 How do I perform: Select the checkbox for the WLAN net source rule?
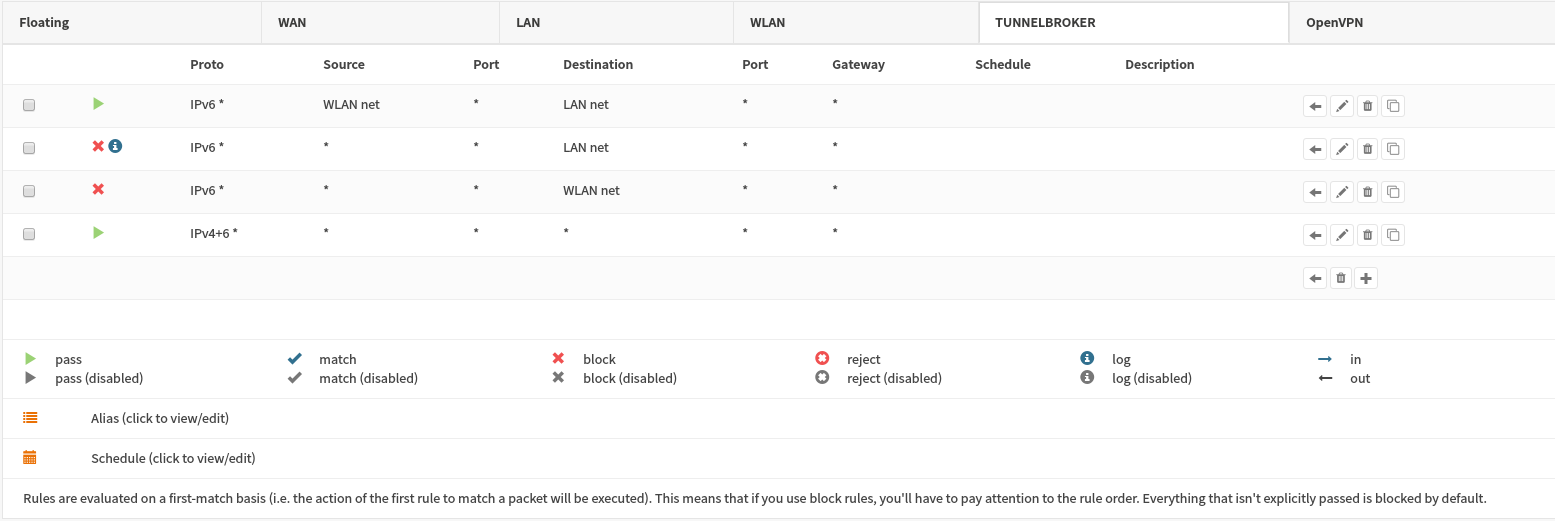pos(29,105)
